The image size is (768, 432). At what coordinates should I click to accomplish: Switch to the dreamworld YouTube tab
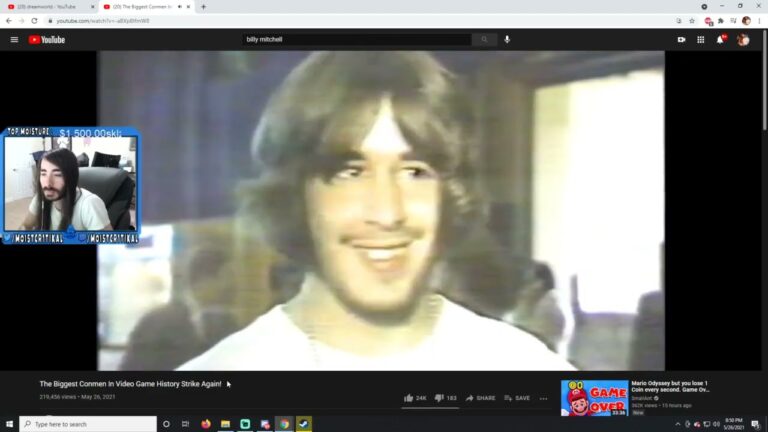pos(49,7)
